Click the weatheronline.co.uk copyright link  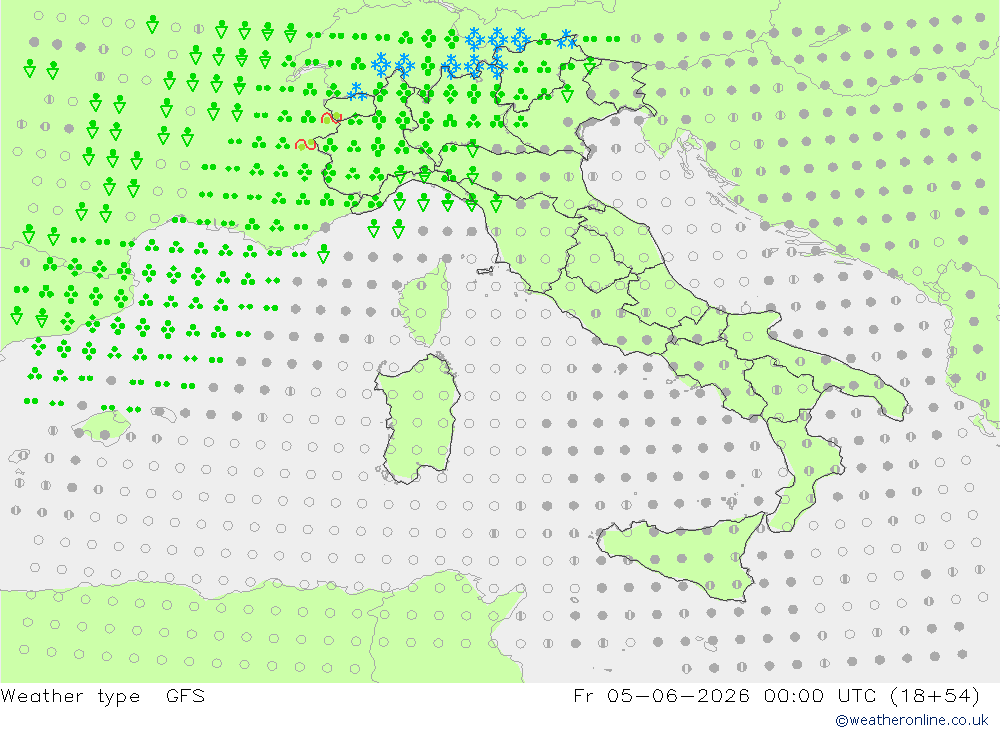911,720
